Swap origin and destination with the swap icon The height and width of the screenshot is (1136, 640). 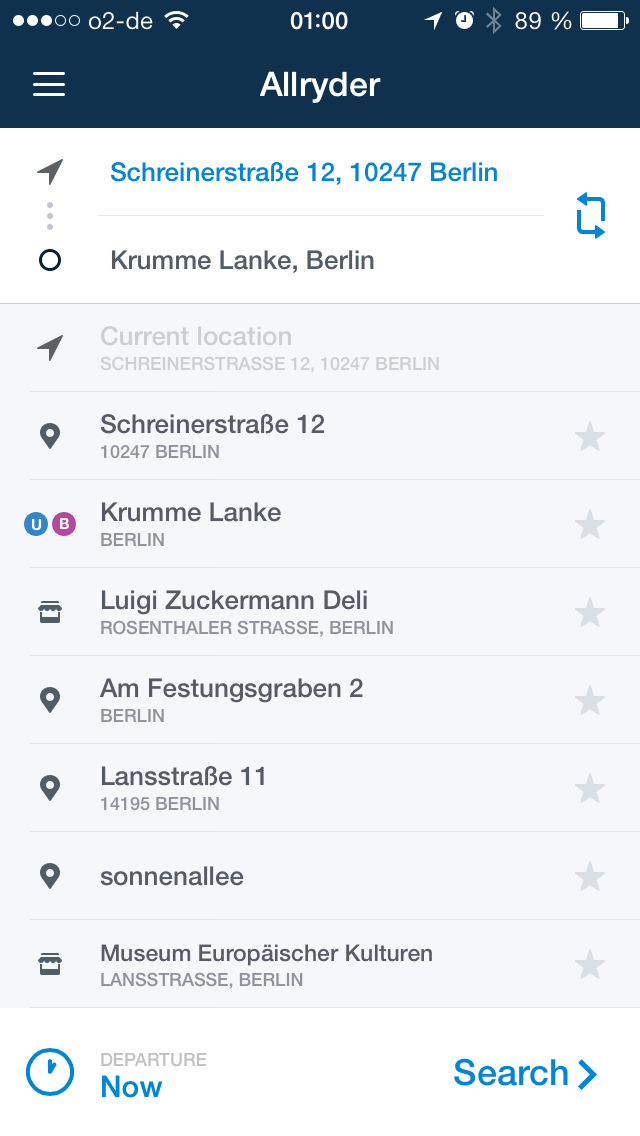tap(591, 216)
